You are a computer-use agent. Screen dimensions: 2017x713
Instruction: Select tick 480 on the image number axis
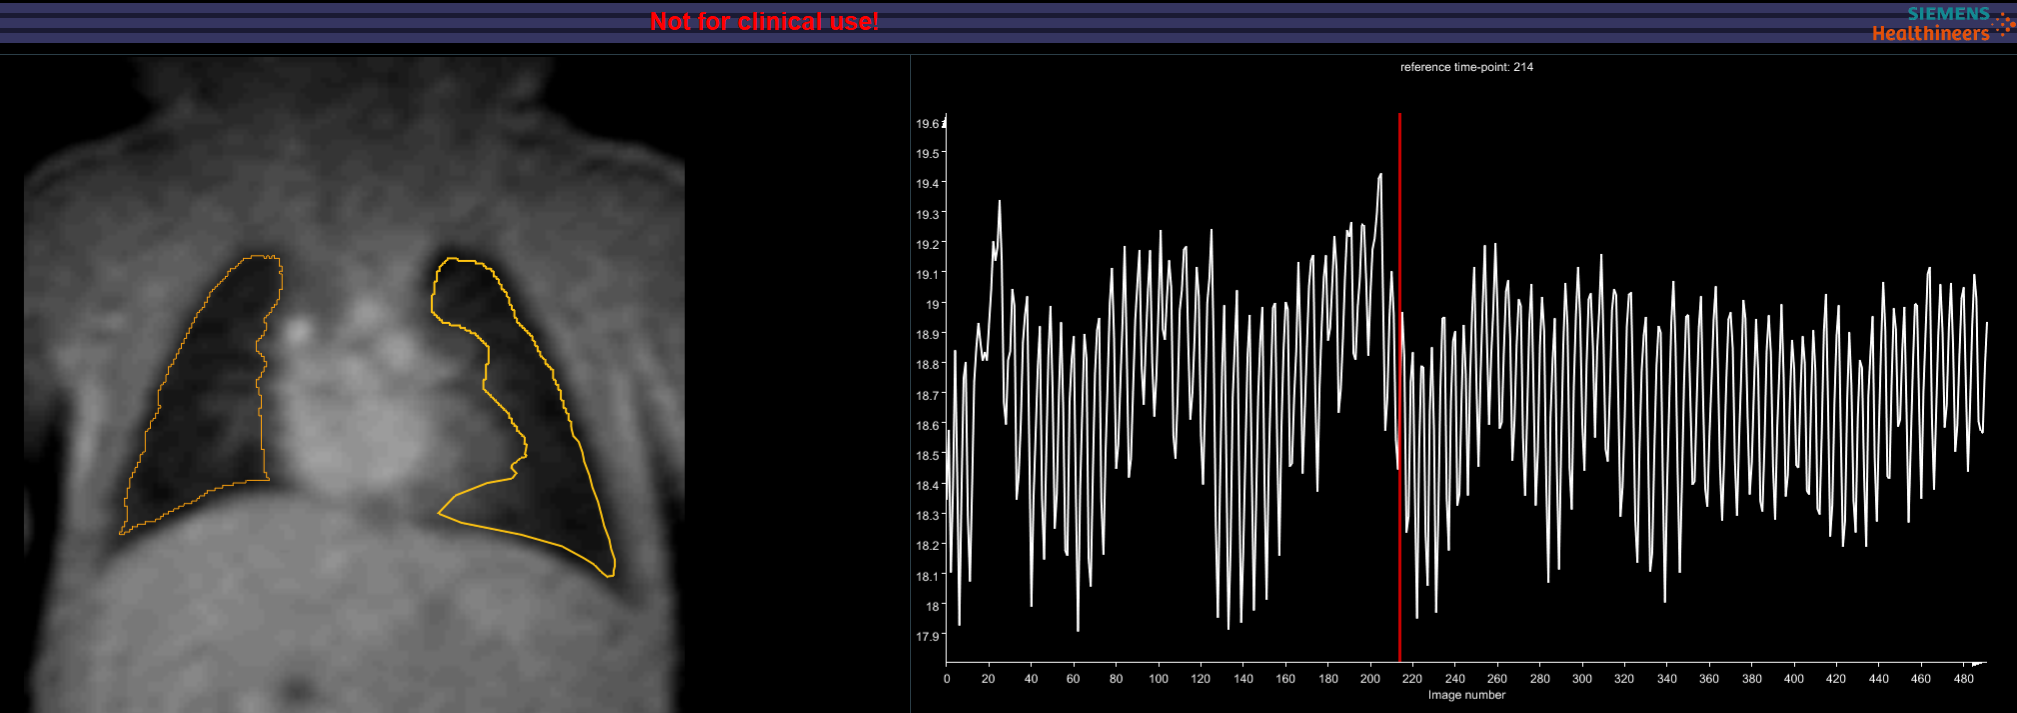(1963, 679)
